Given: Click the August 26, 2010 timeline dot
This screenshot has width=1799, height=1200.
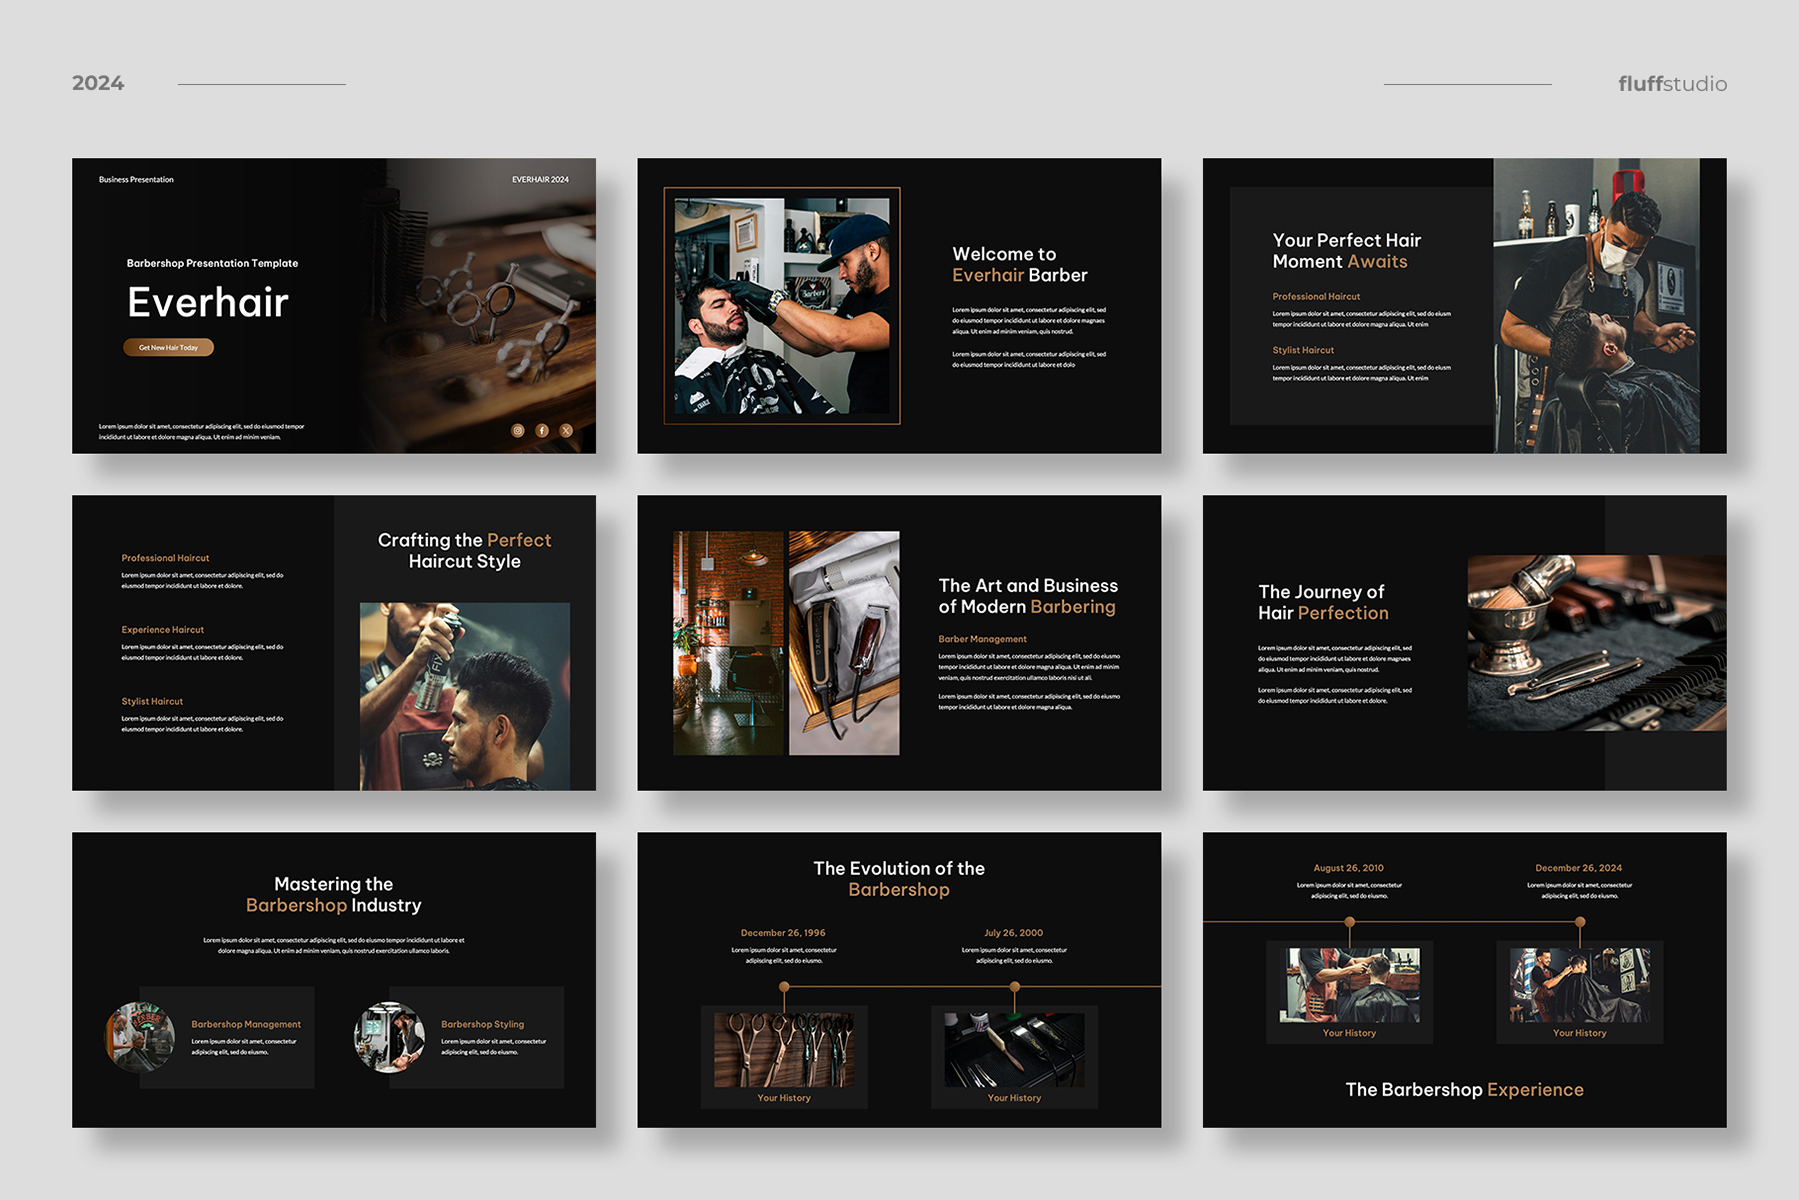Looking at the screenshot, I should click(x=1349, y=922).
